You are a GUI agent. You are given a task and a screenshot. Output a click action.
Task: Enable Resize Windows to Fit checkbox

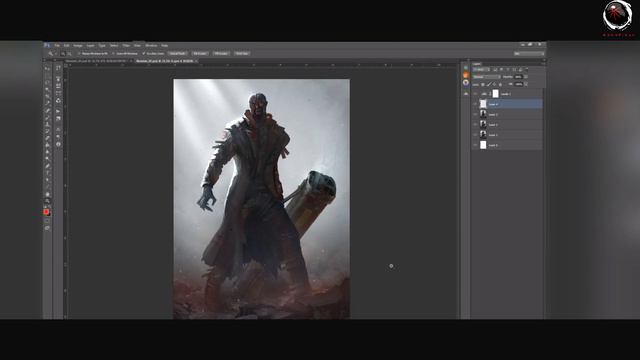coord(79,53)
